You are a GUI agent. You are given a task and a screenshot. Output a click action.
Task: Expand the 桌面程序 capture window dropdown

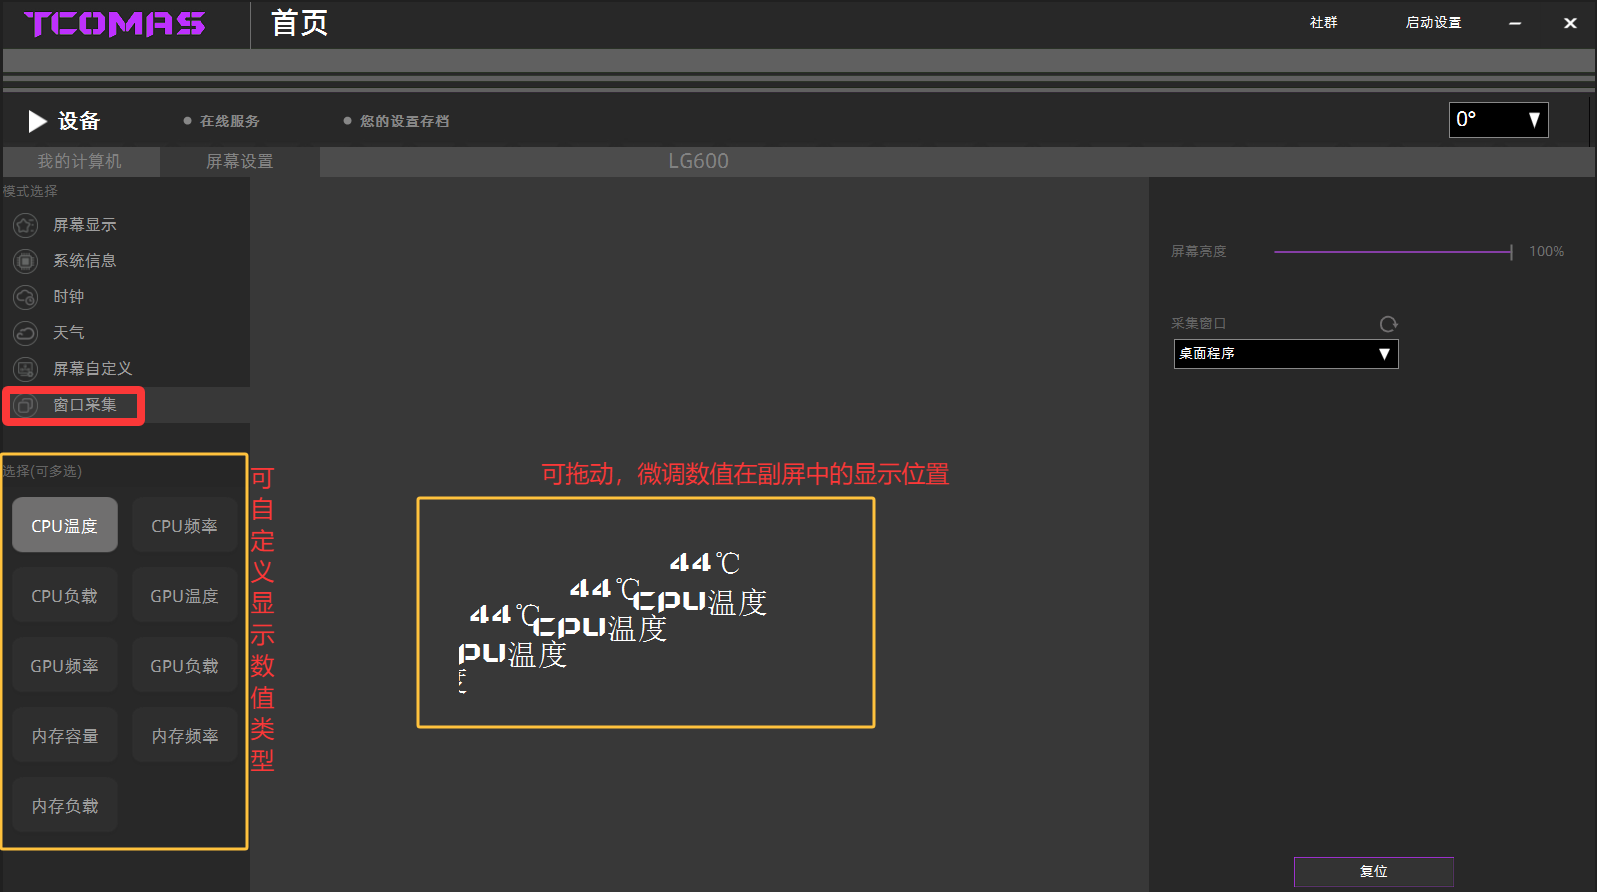coord(1285,354)
